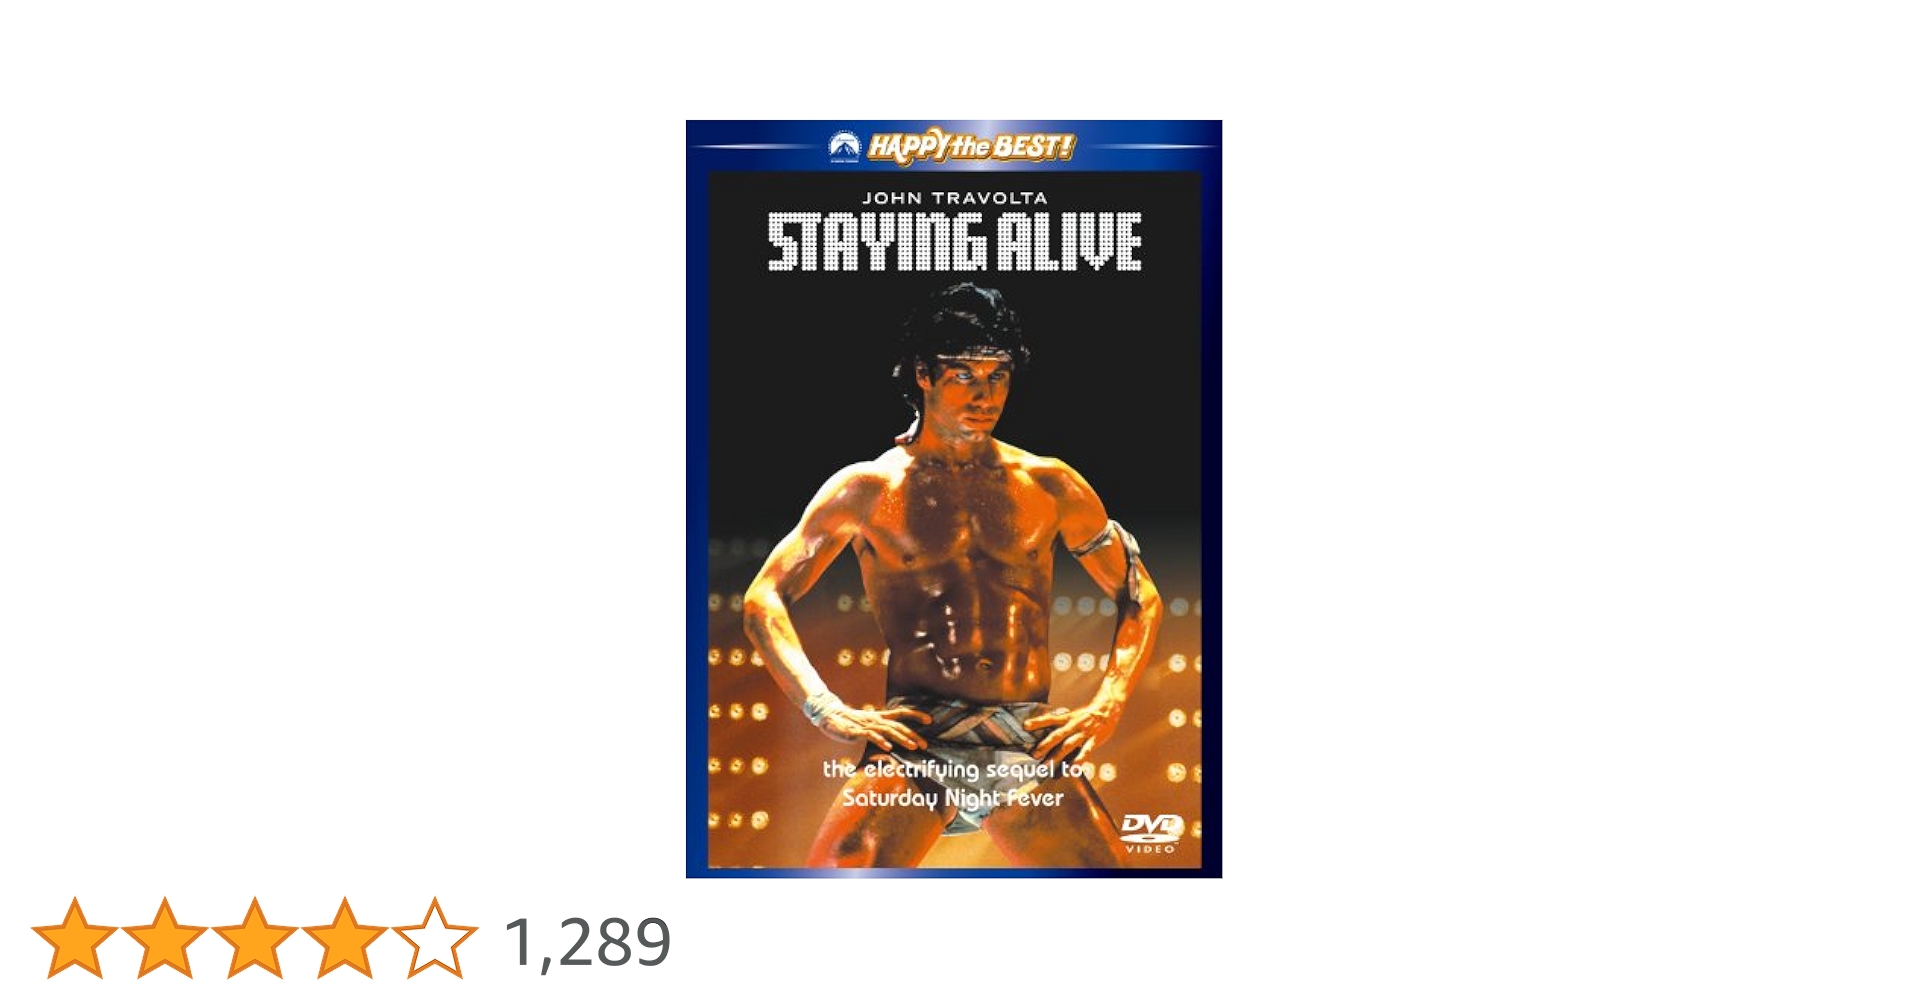Click the Paramount logo on the cover
The height and width of the screenshot is (1000, 1910).
pyautogui.click(x=845, y=147)
